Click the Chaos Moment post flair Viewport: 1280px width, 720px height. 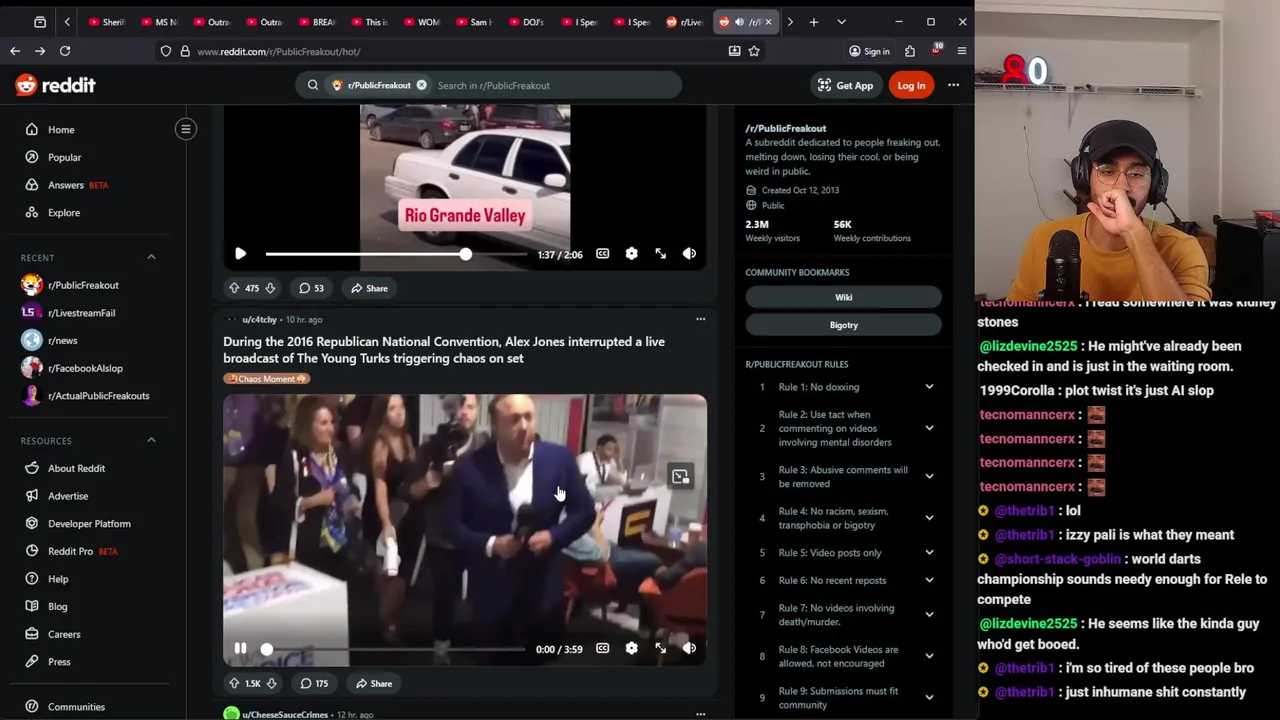pos(267,379)
